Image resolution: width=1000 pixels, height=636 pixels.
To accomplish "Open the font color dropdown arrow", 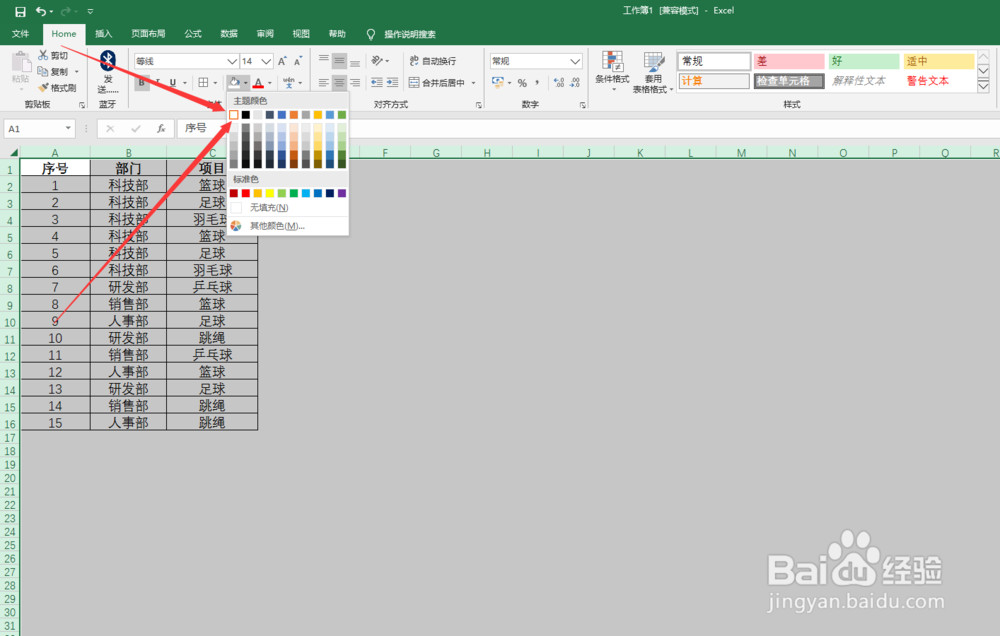I will [270, 82].
